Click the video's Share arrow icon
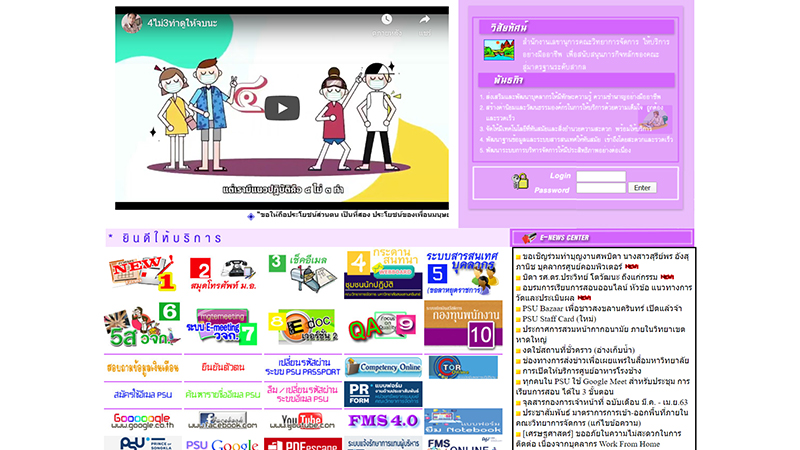800x450 pixels. click(424, 20)
